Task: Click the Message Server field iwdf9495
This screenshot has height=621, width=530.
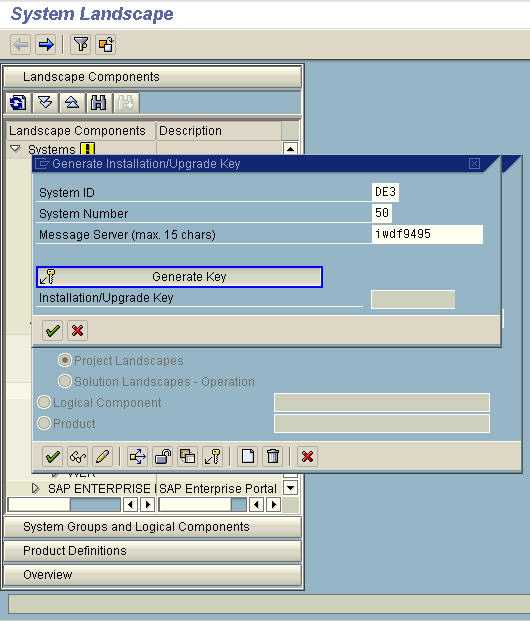Action: [427, 234]
